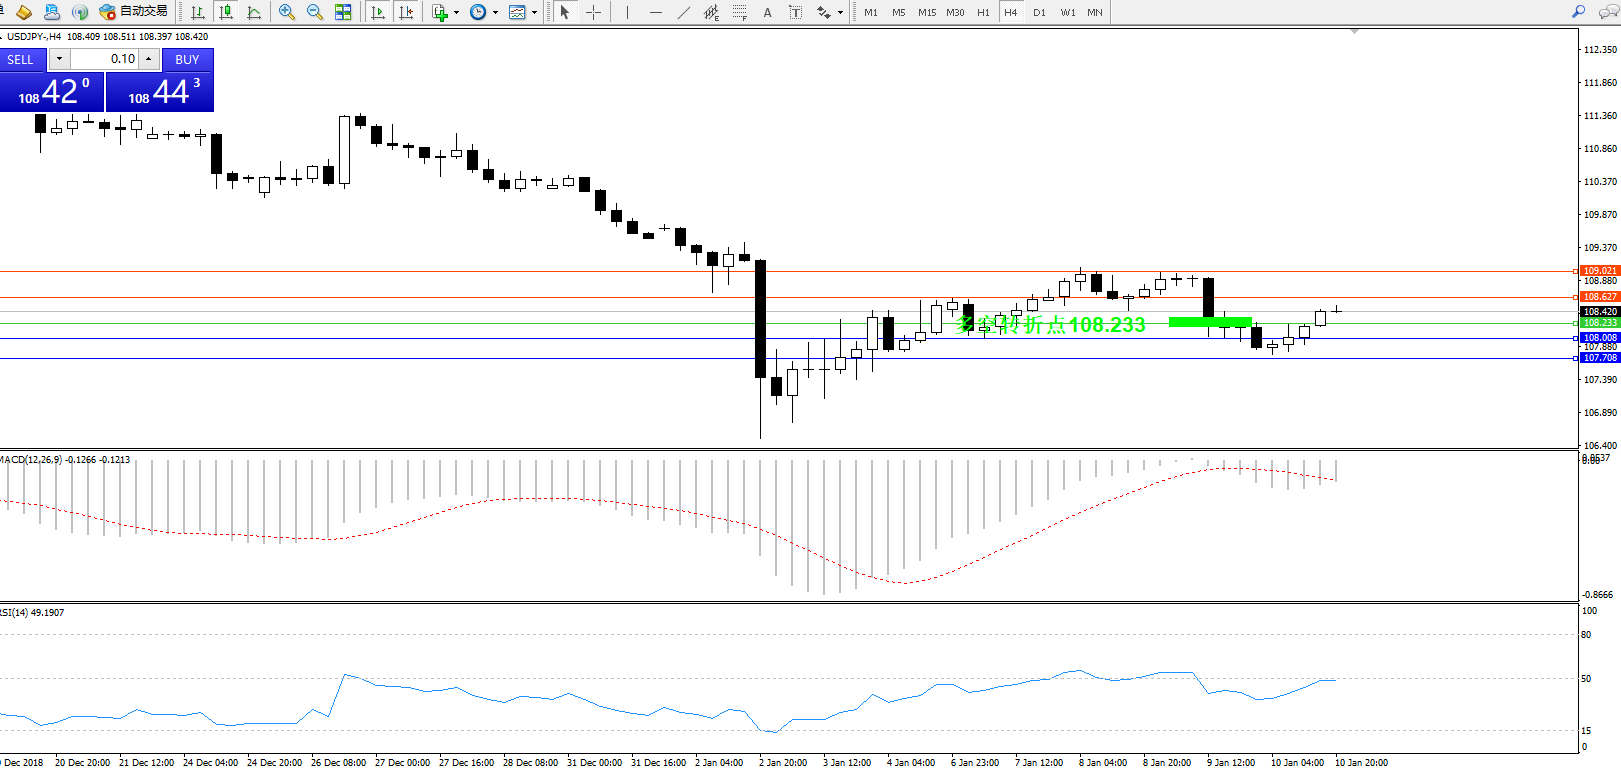Image resolution: width=1621 pixels, height=771 pixels.
Task: Click the lot volume input field
Action: [104, 59]
